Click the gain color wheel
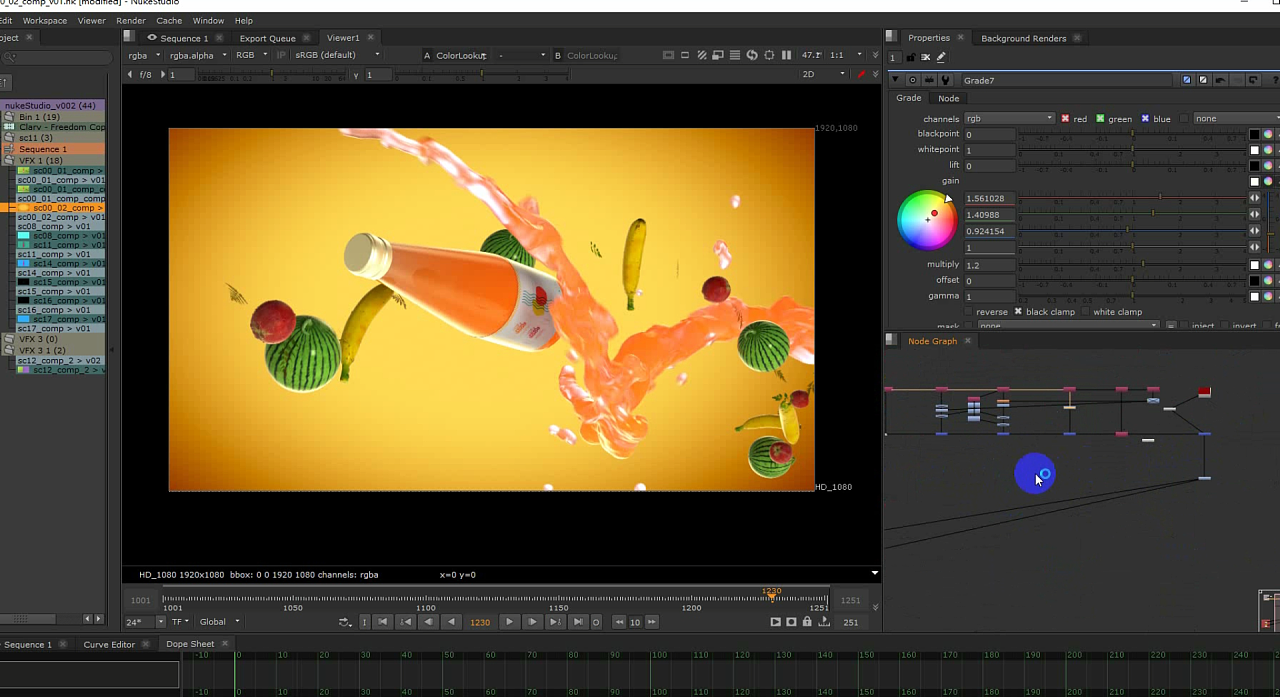Image resolution: width=1280 pixels, height=697 pixels. point(927,220)
